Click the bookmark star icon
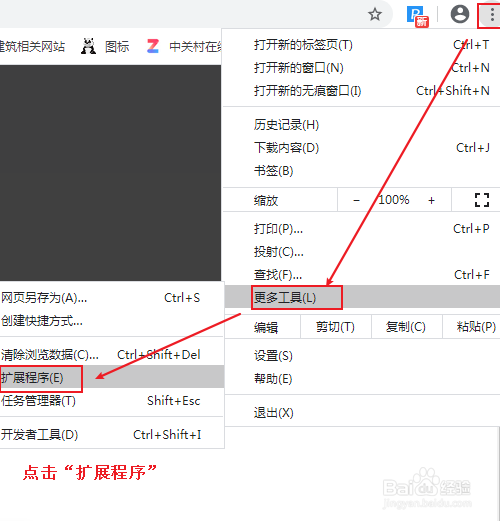Viewport: 500px width, 521px height. 375,14
